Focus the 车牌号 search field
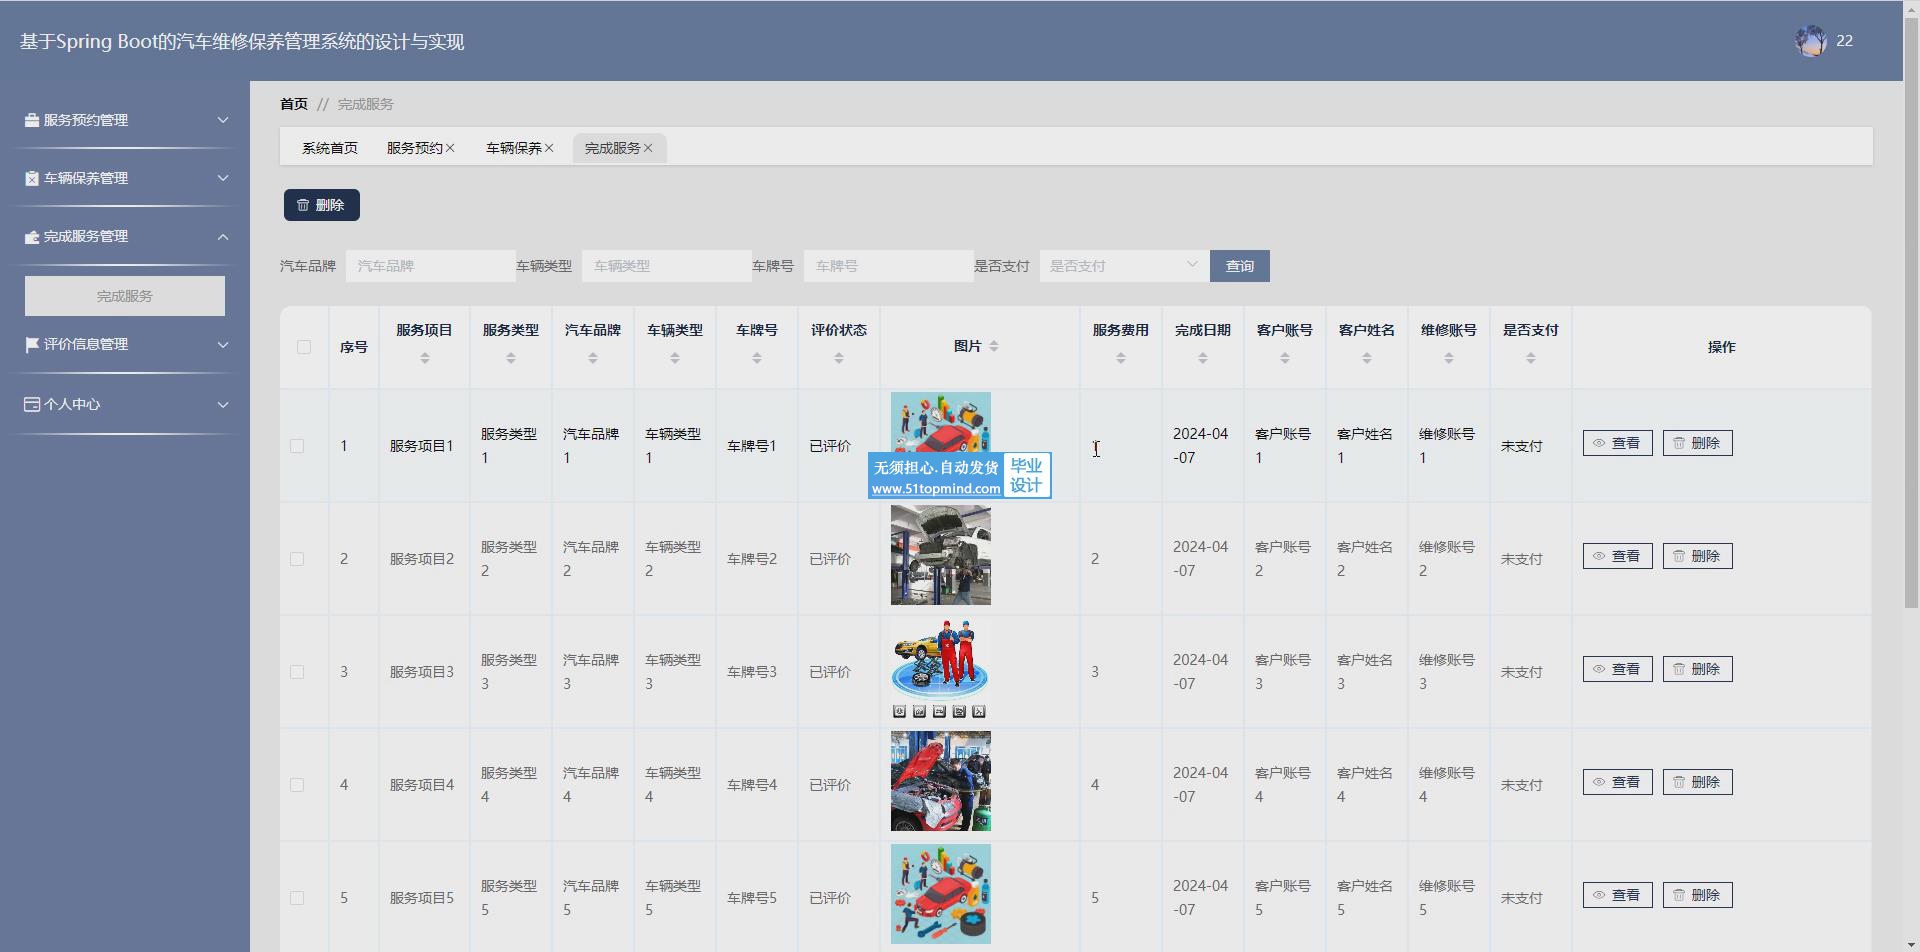The width and height of the screenshot is (1920, 952). point(888,266)
